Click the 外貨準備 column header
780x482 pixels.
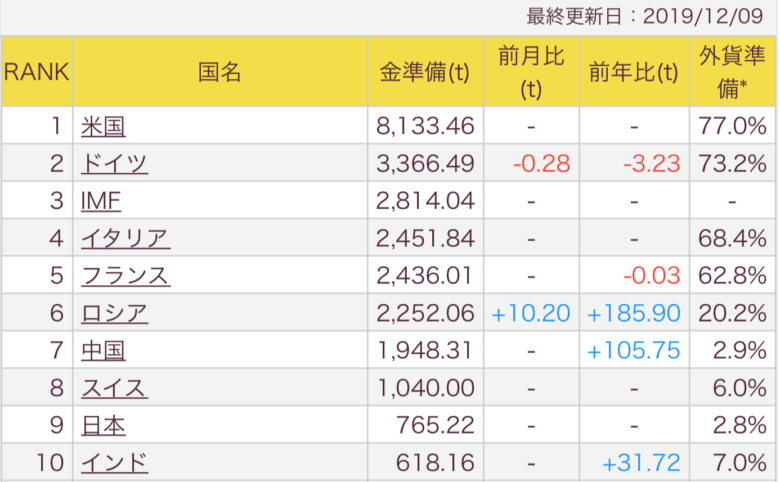coord(732,72)
